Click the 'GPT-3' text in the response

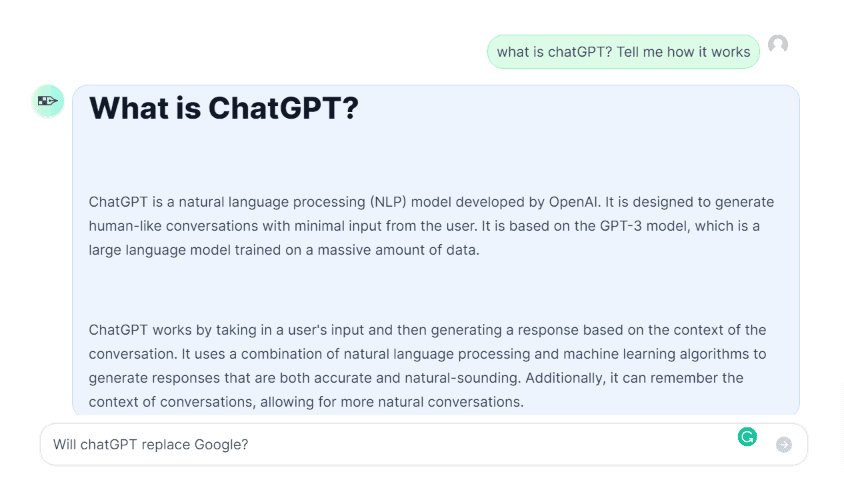point(621,226)
